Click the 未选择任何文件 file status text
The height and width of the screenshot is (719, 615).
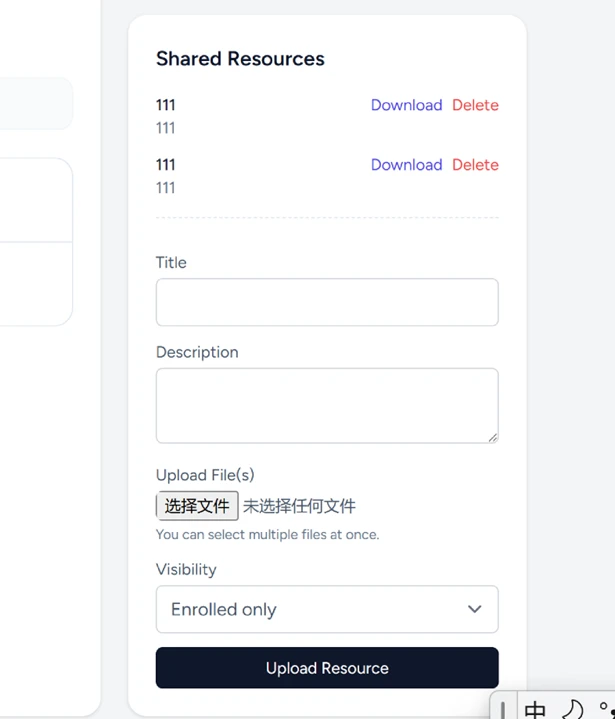coord(299,506)
